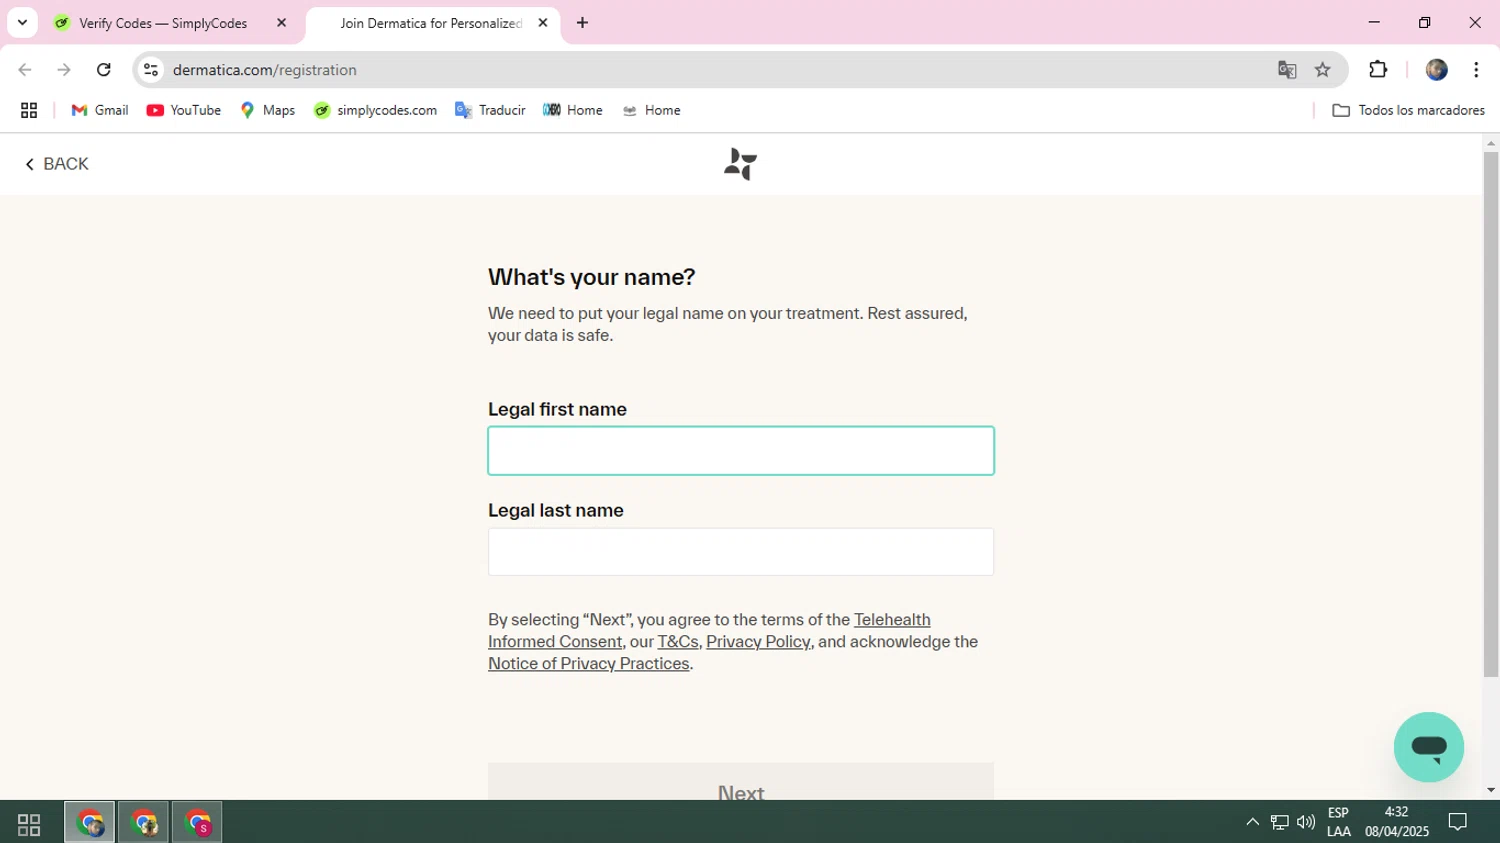This screenshot has height=843, width=1500.
Task: Focus the Legal last name field
Action: 741,552
